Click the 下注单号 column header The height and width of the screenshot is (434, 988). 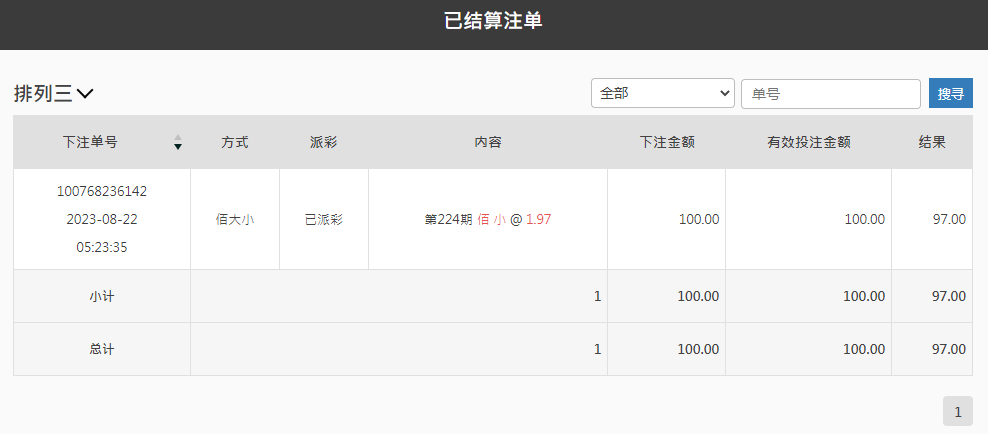(90, 142)
